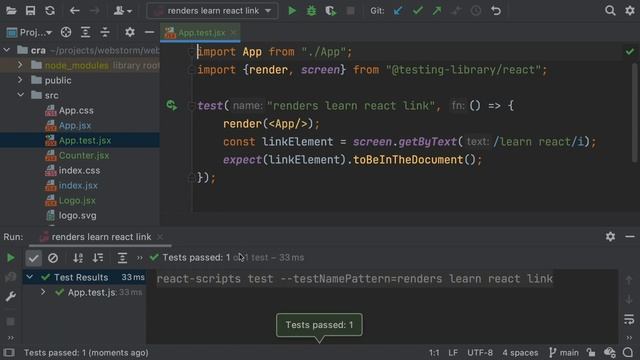Change the UTF-8 file encoding in the status bar
The image size is (640, 360).
[480, 353]
